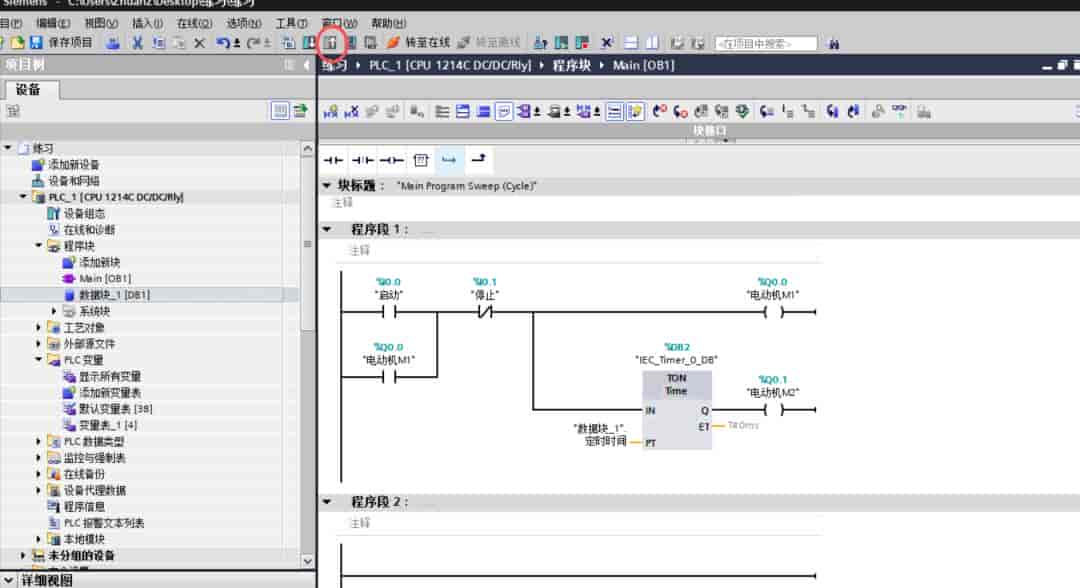Click 程序块 in editor breadcrumb
The width and height of the screenshot is (1080, 588).
pos(572,65)
